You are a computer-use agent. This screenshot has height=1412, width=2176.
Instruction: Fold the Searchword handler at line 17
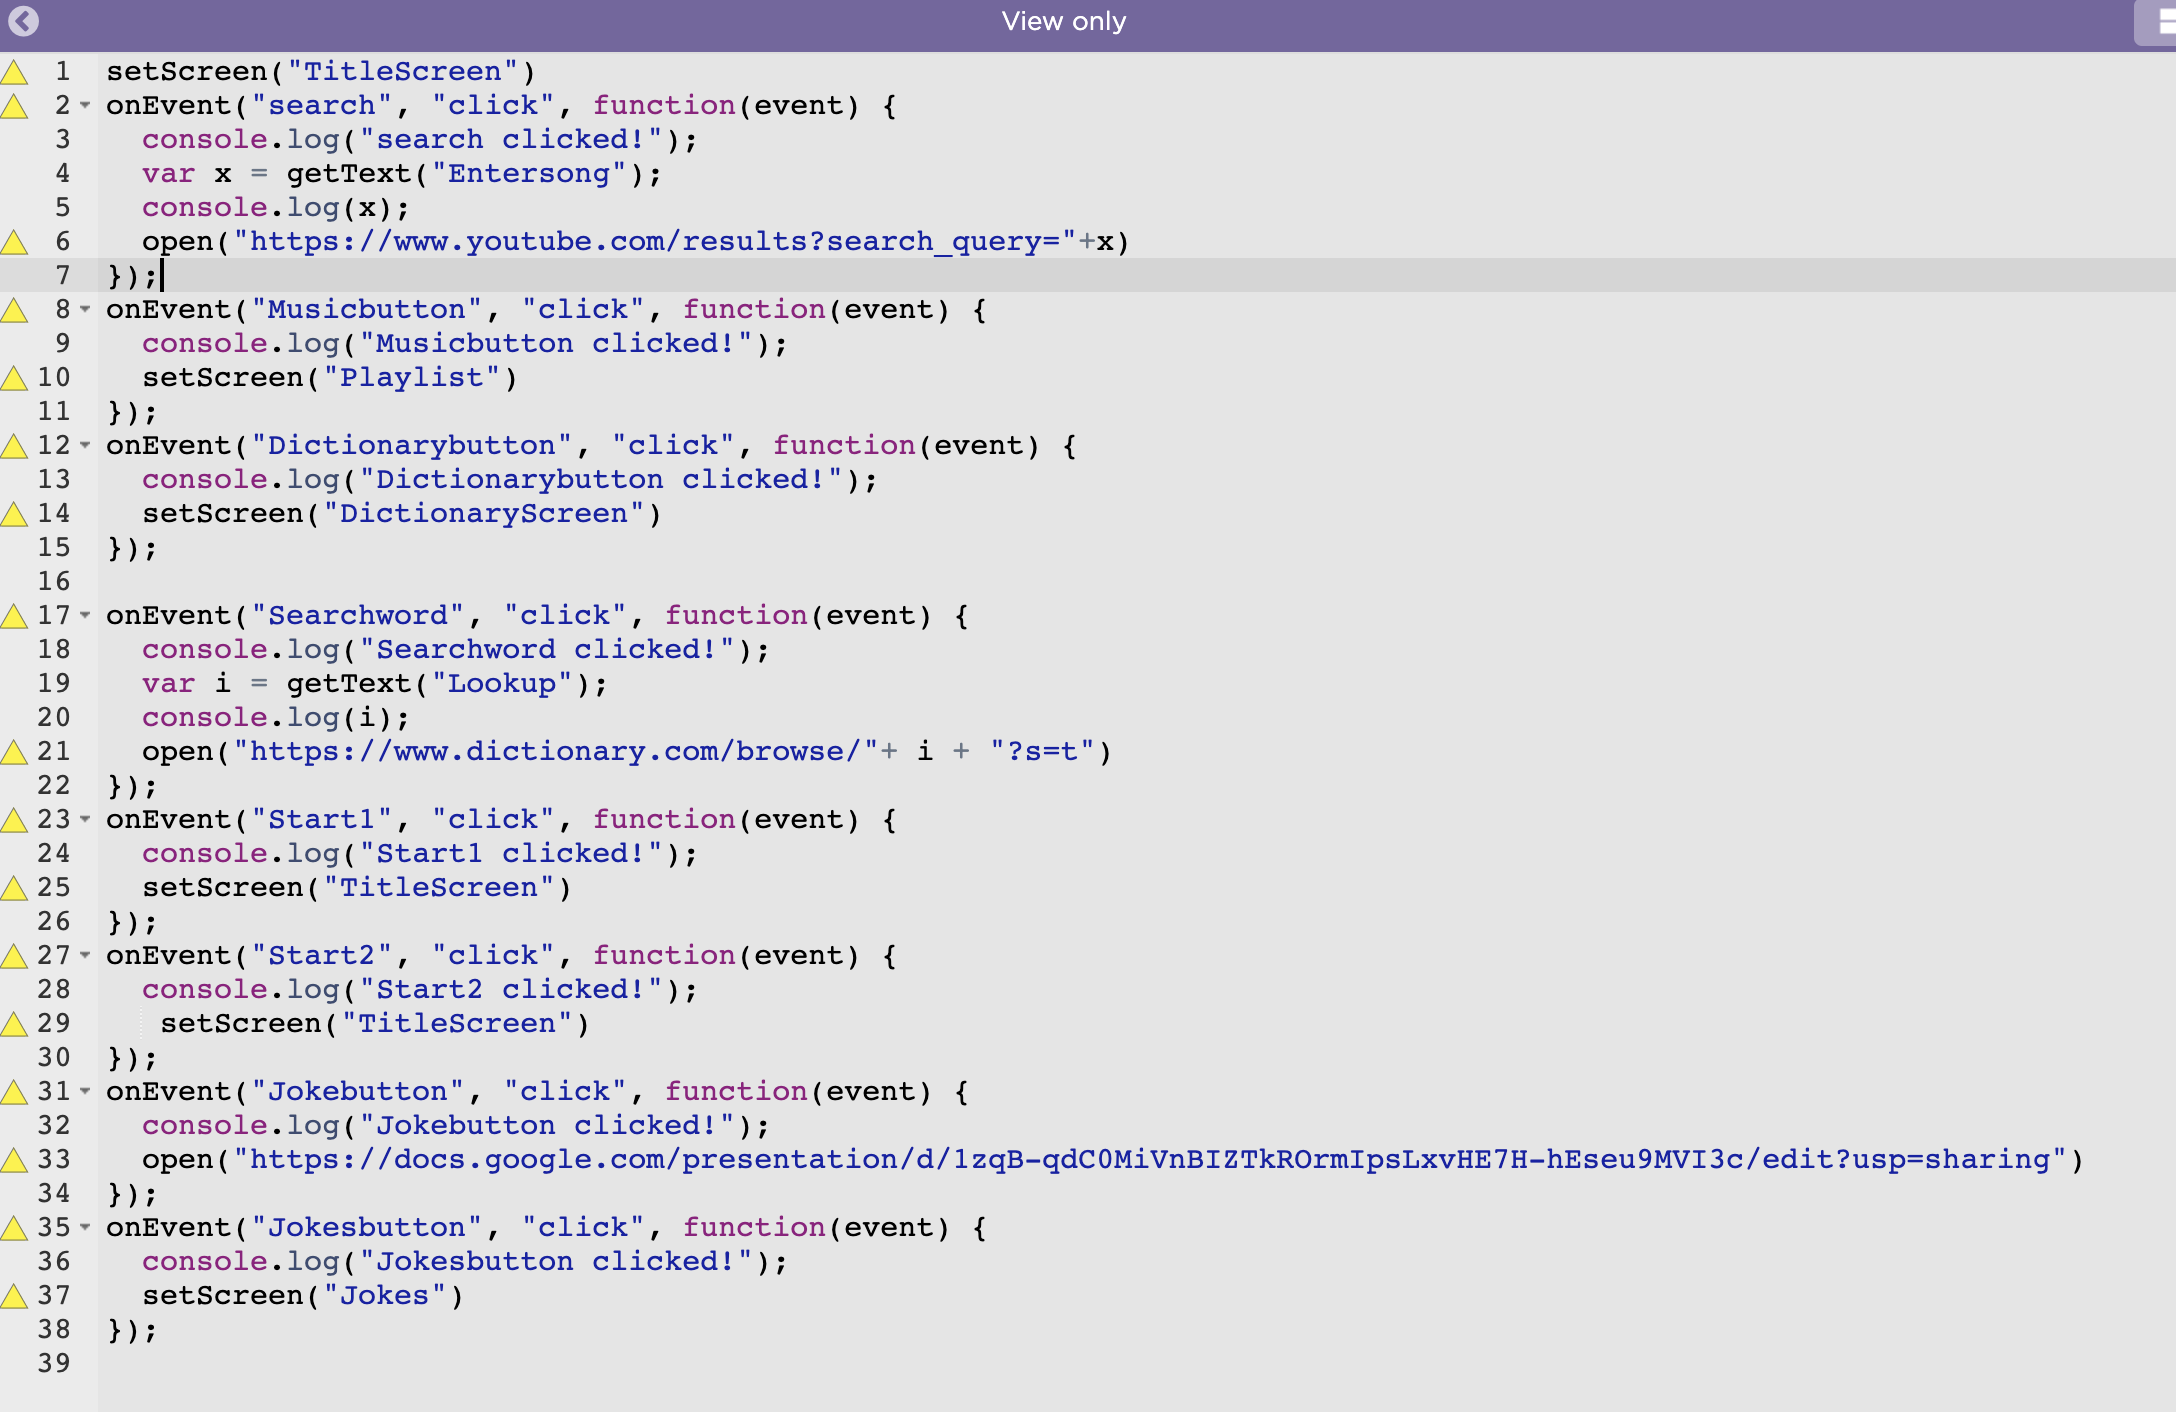pyautogui.click(x=85, y=616)
